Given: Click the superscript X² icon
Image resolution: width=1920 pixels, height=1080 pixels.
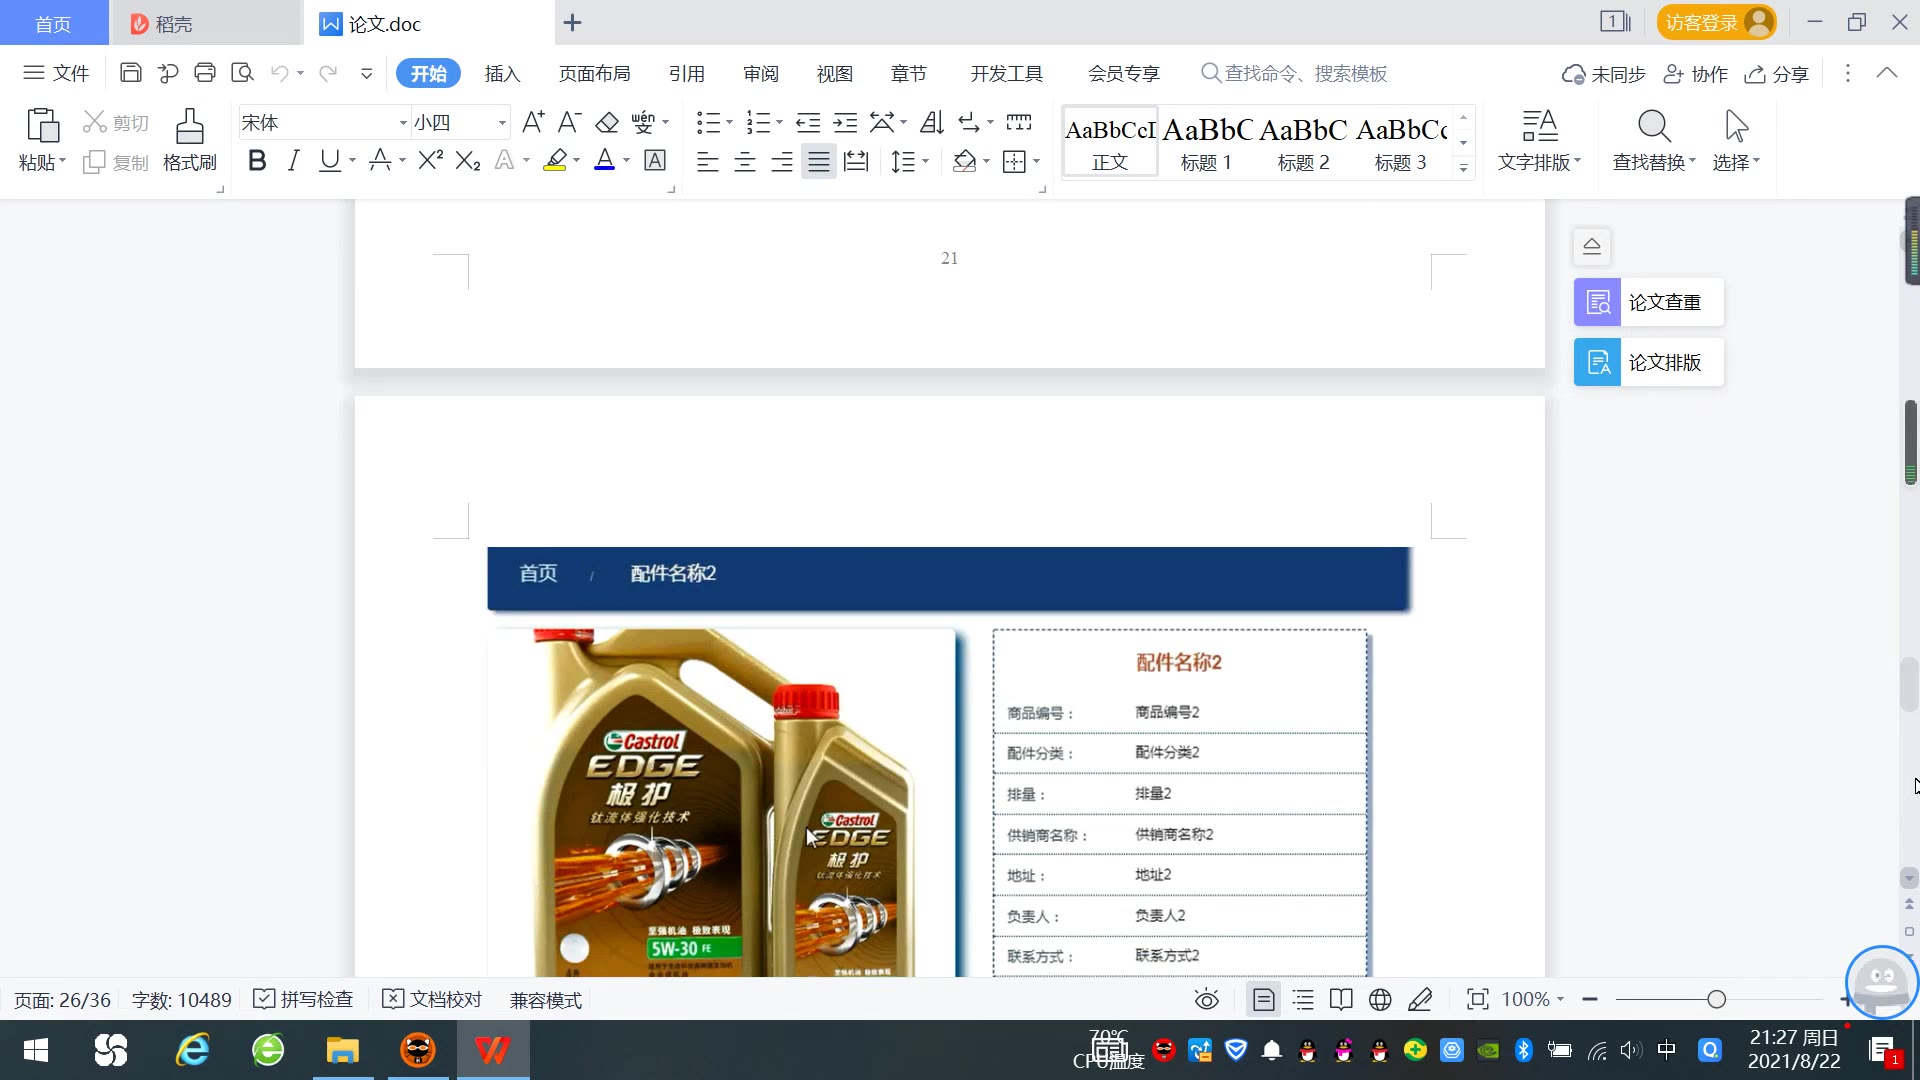Looking at the screenshot, I should click(430, 161).
